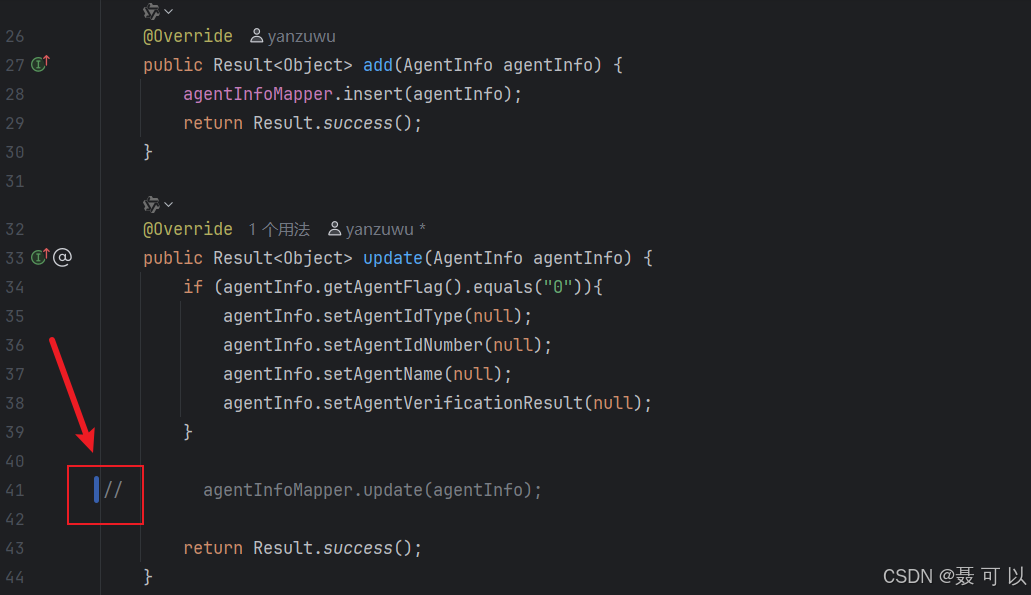Screen dimensions: 1031x595
Task: Click the "0" string literal on line 34
Action: (558, 287)
